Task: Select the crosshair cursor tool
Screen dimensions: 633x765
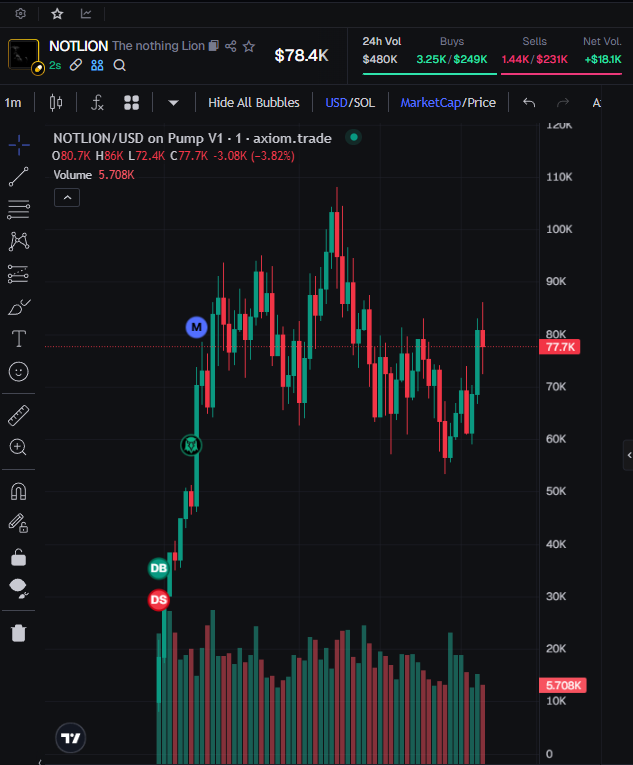Action: [19, 145]
